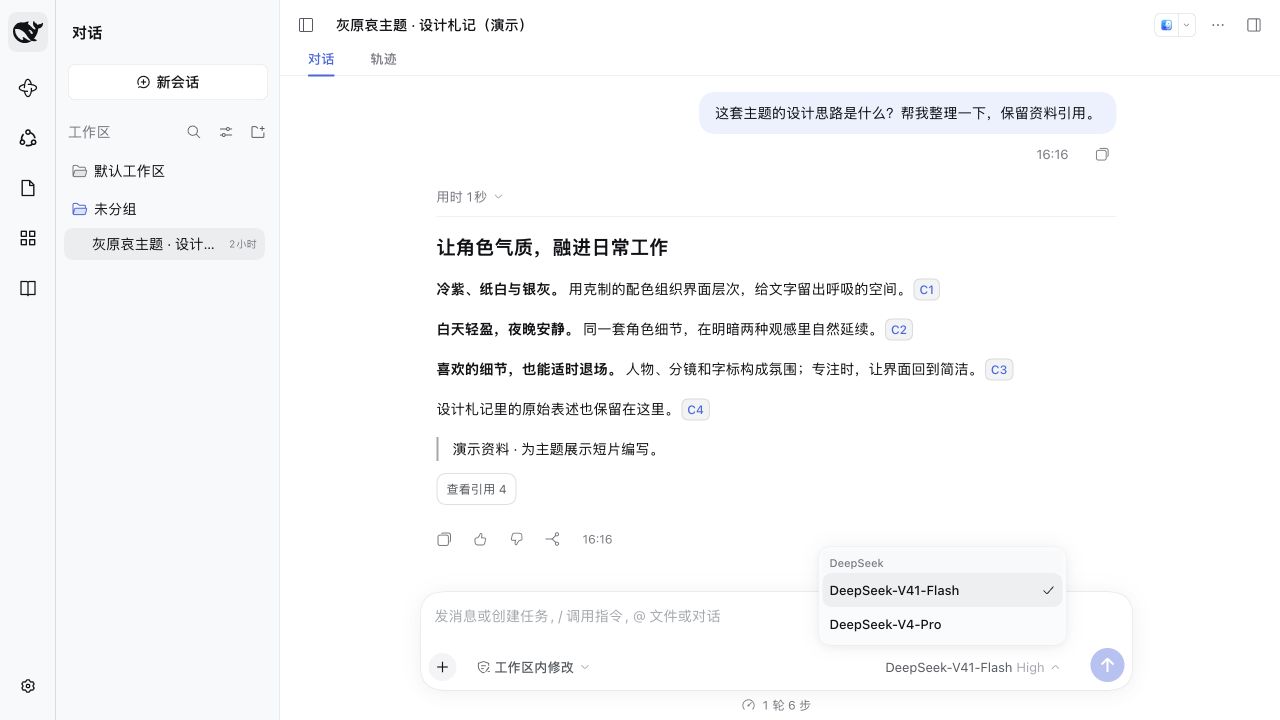
Task: Open citation C4 badge
Action: pyautogui.click(x=695, y=410)
